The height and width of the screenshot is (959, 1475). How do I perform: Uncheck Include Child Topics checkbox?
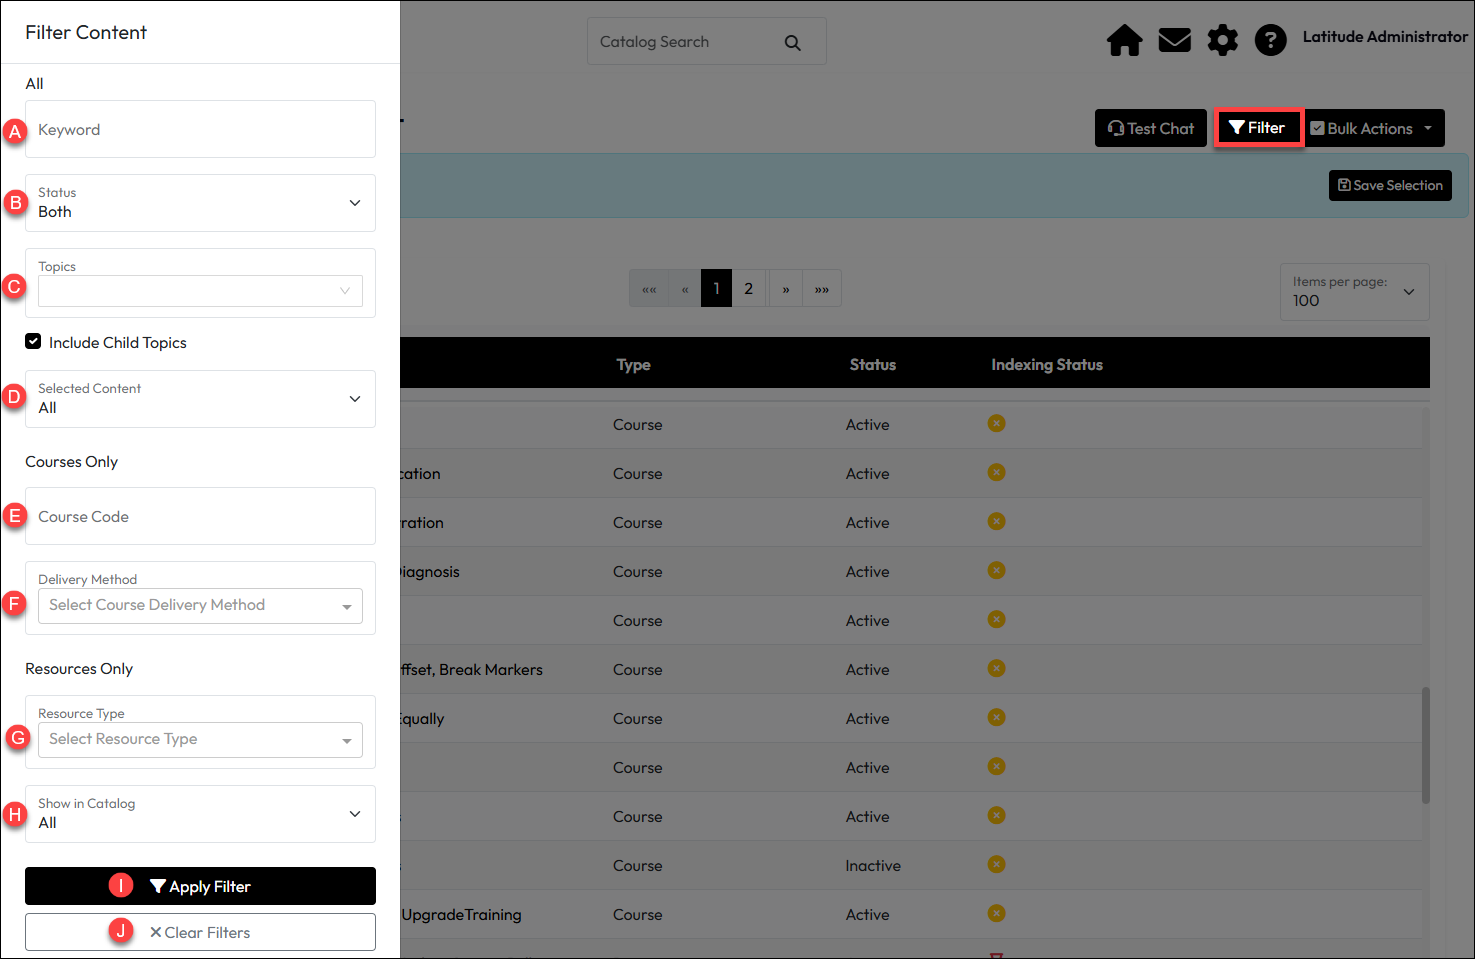(x=34, y=342)
